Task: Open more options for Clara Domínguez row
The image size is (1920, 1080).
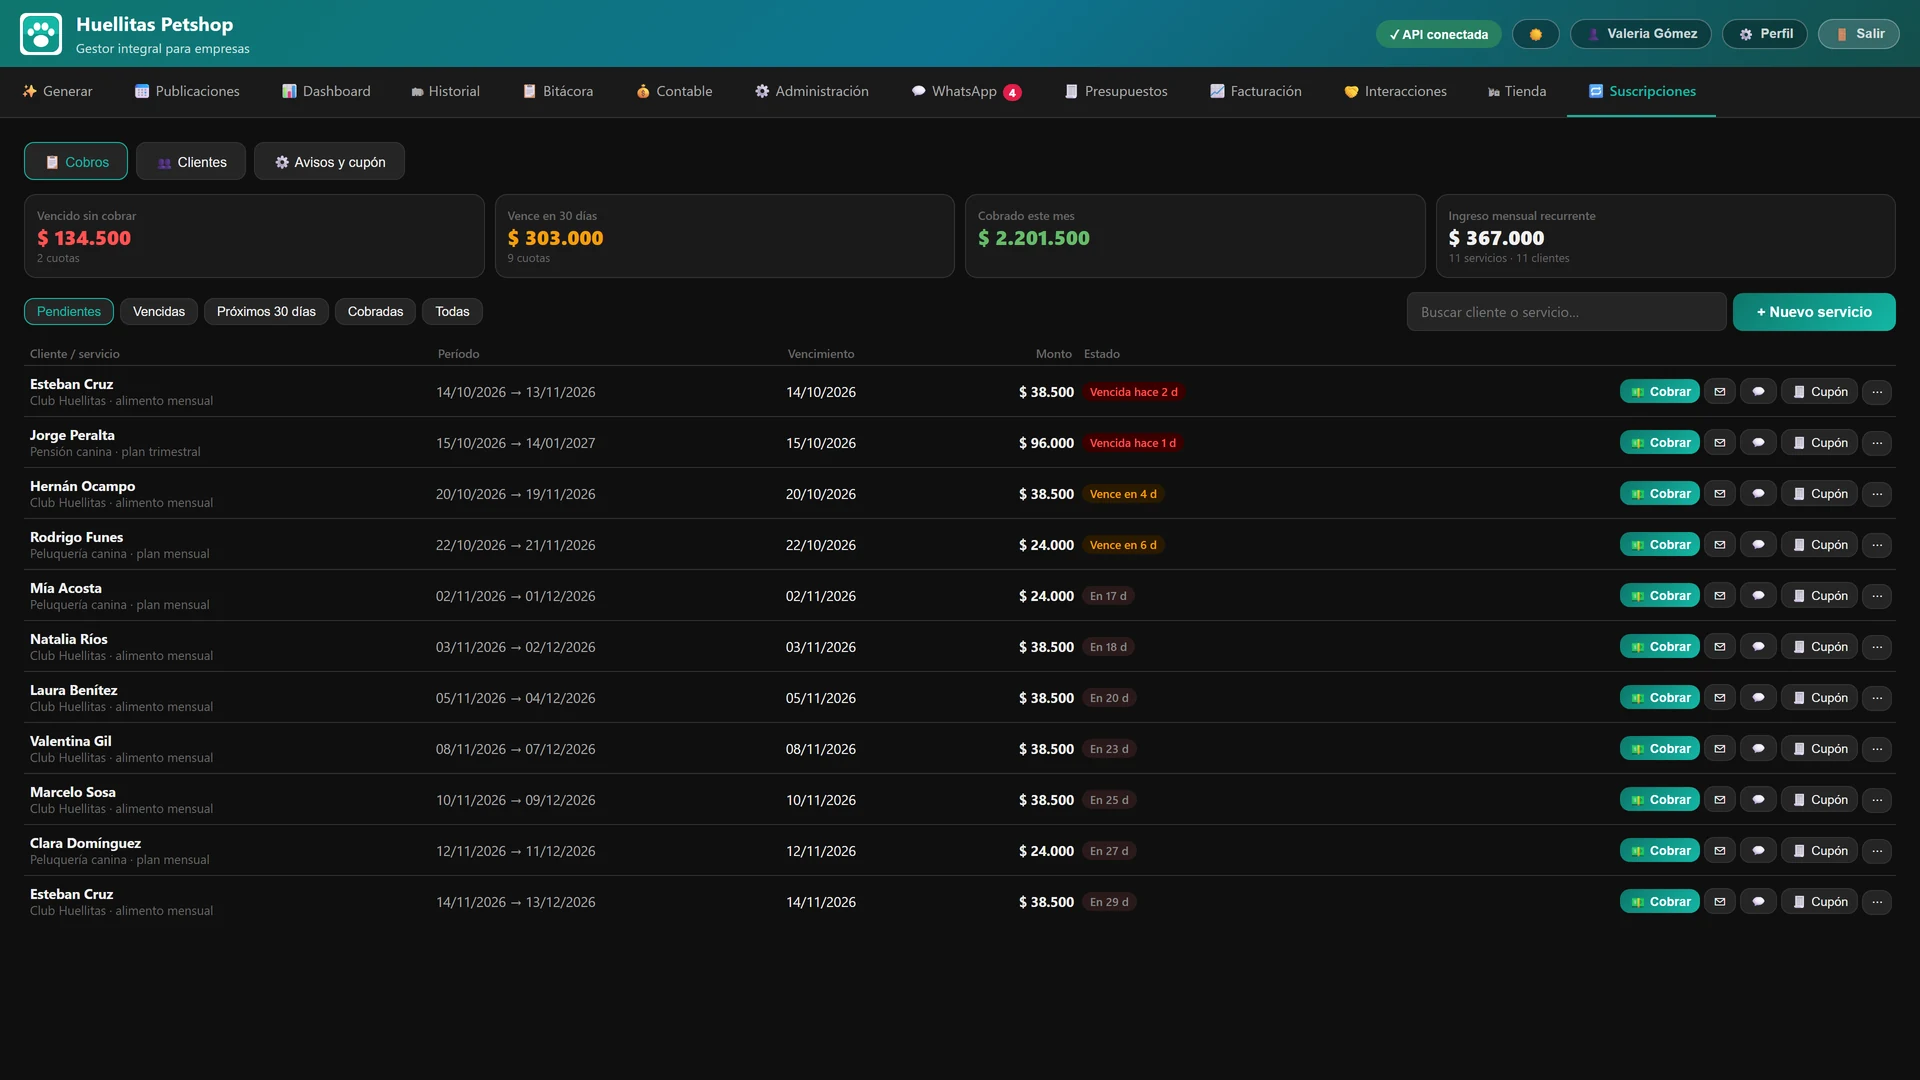Action: (1877, 851)
